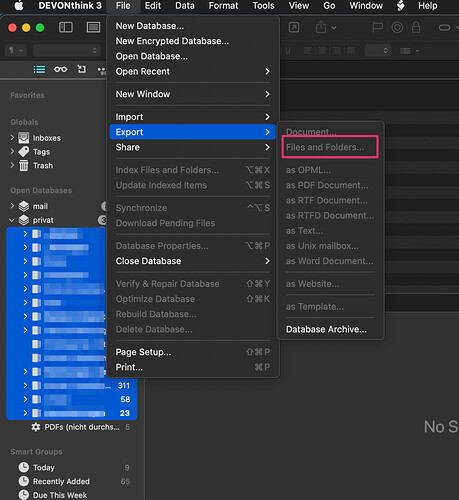Collapse the privat database
The width and height of the screenshot is (459, 500).
[x=12, y=220]
